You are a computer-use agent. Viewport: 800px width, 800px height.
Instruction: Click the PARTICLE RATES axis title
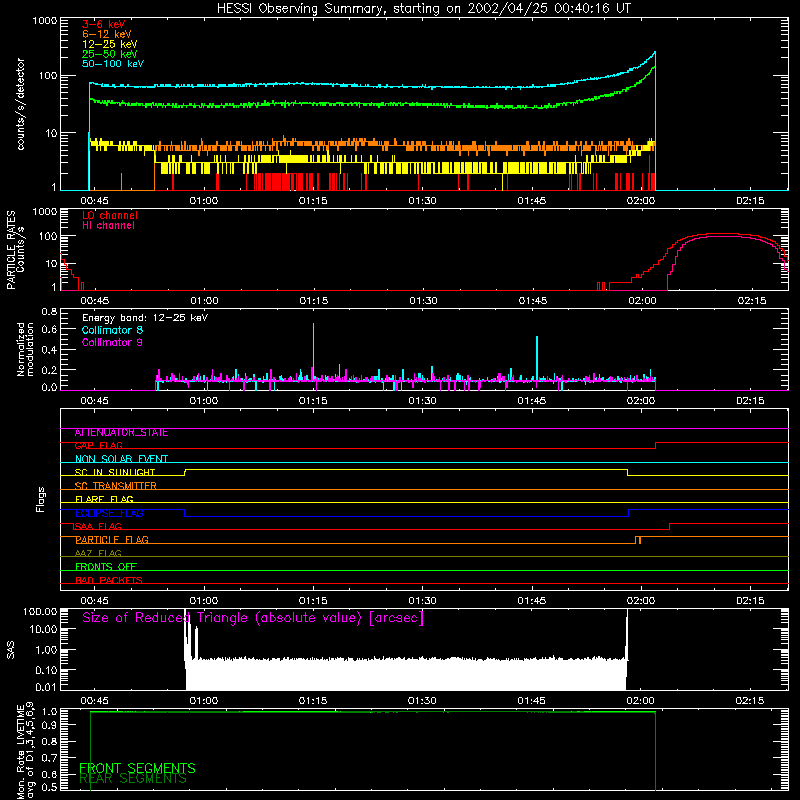tap(11, 250)
